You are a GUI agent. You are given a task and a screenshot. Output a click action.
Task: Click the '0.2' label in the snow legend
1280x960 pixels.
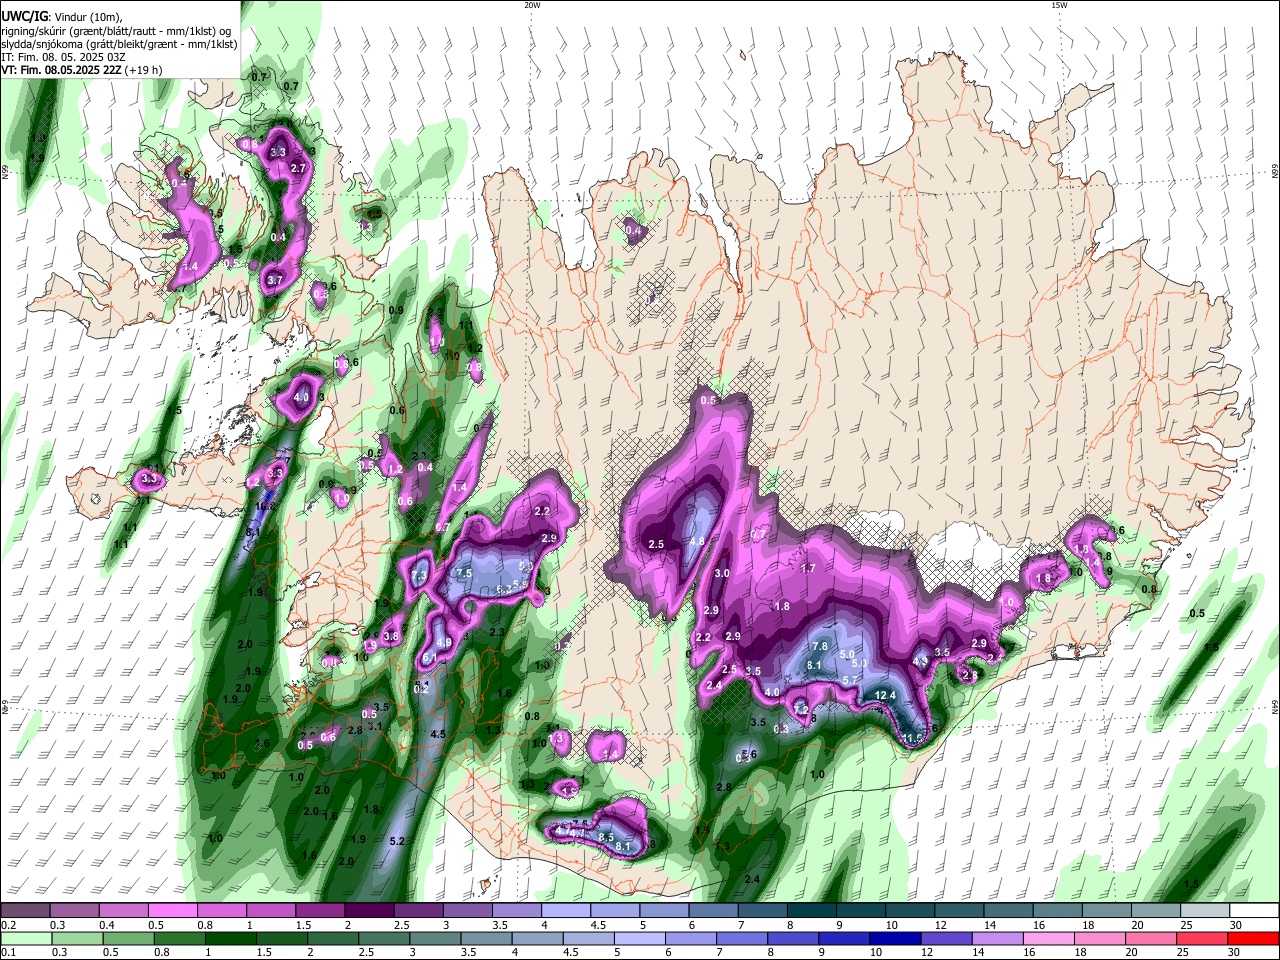[x=8, y=925]
